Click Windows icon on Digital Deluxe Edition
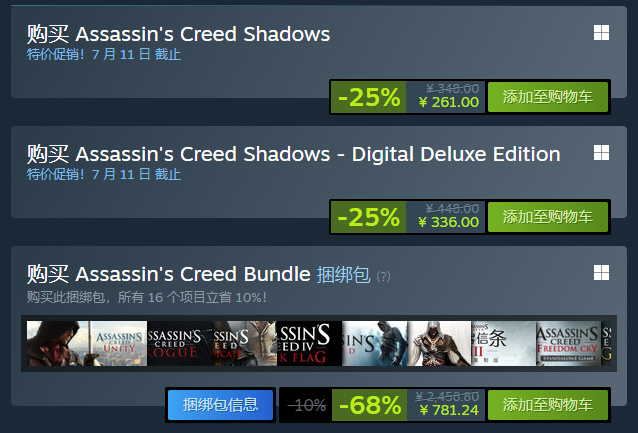638x433 pixels. [602, 153]
